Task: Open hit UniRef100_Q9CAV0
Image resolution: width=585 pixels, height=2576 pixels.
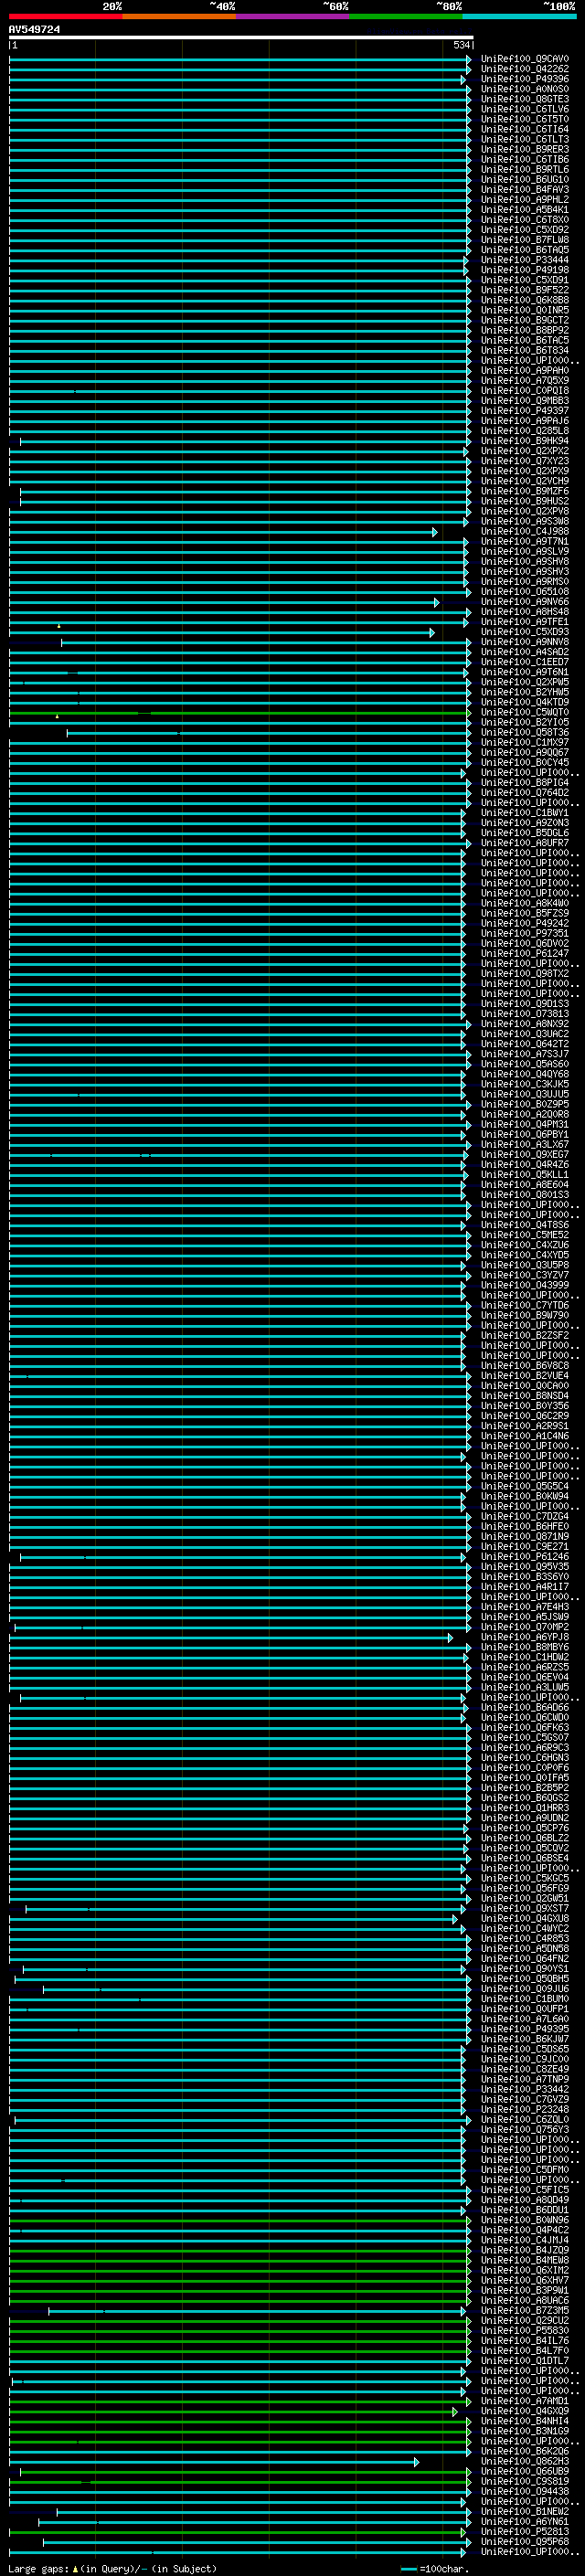Action: pyautogui.click(x=525, y=59)
